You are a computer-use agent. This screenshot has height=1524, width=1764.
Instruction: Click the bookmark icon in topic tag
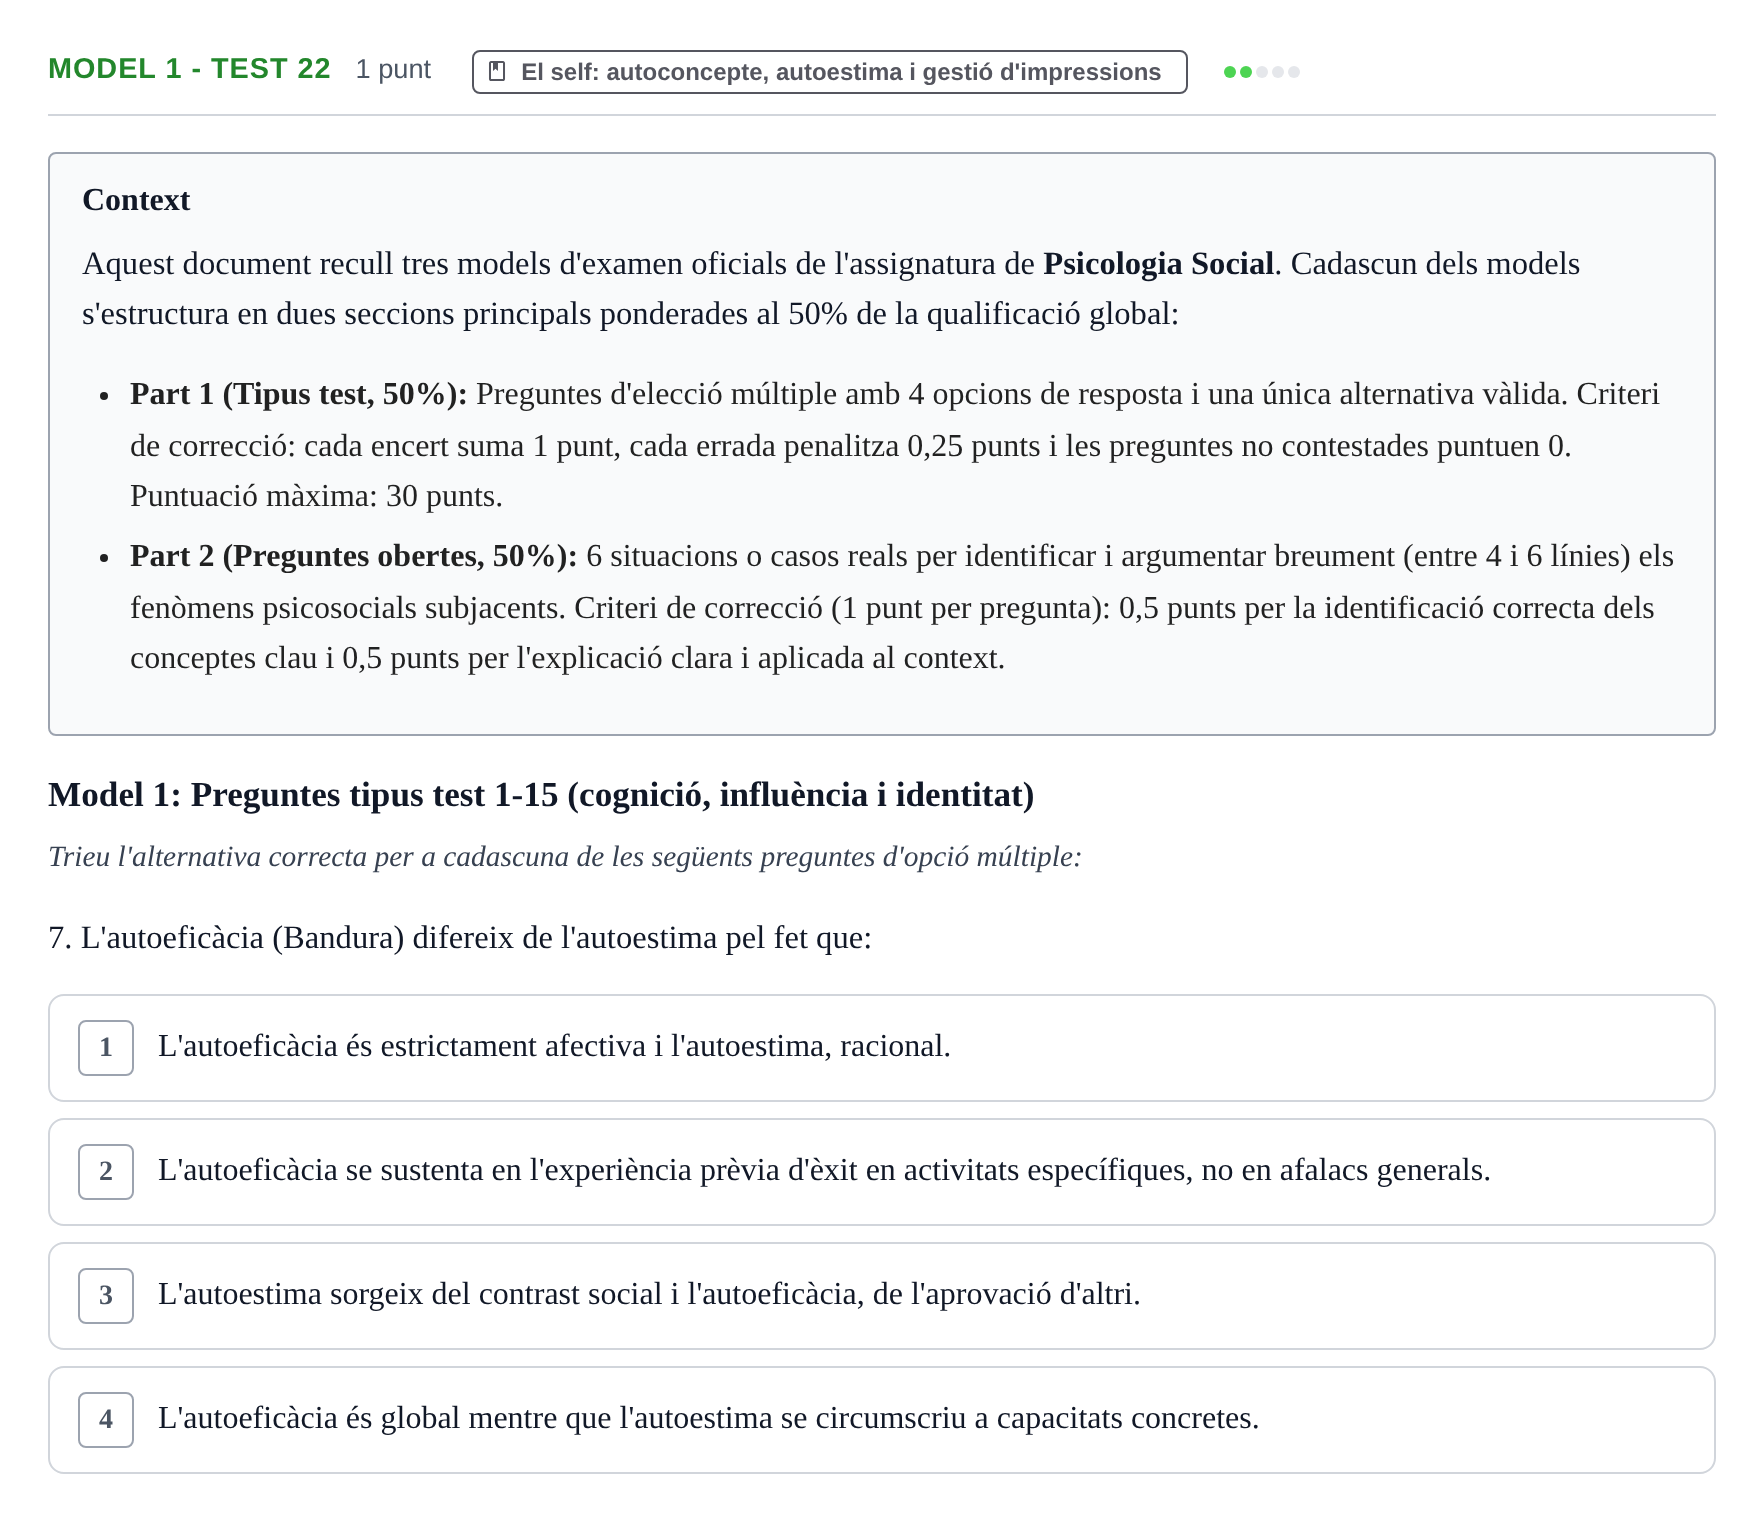(x=497, y=72)
